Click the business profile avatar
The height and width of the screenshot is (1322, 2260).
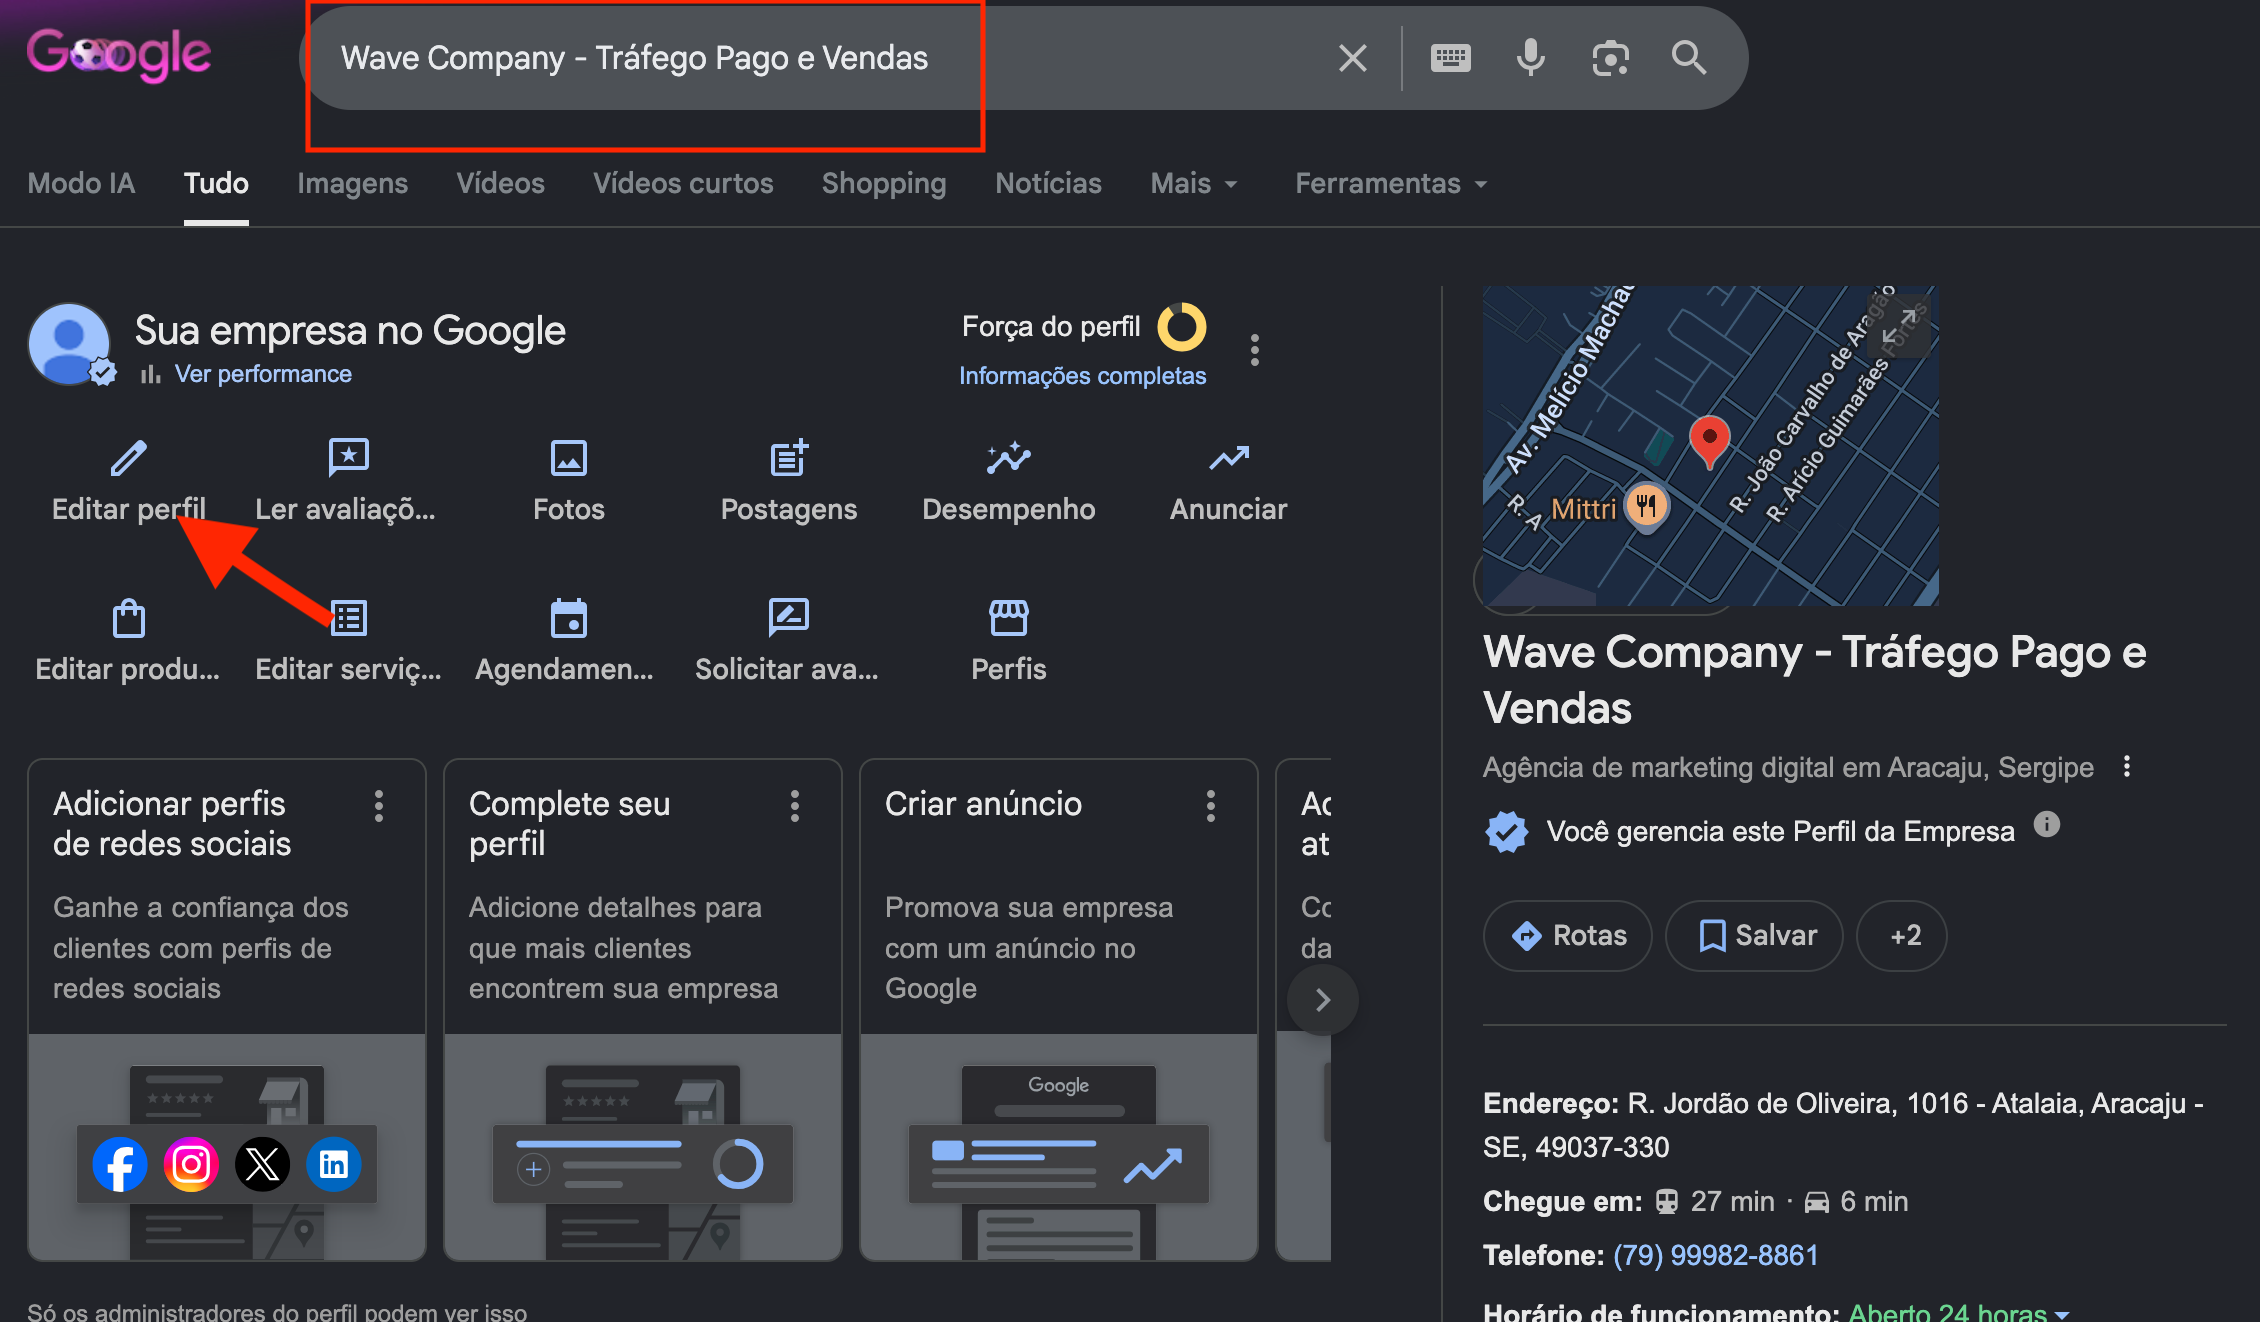70,345
